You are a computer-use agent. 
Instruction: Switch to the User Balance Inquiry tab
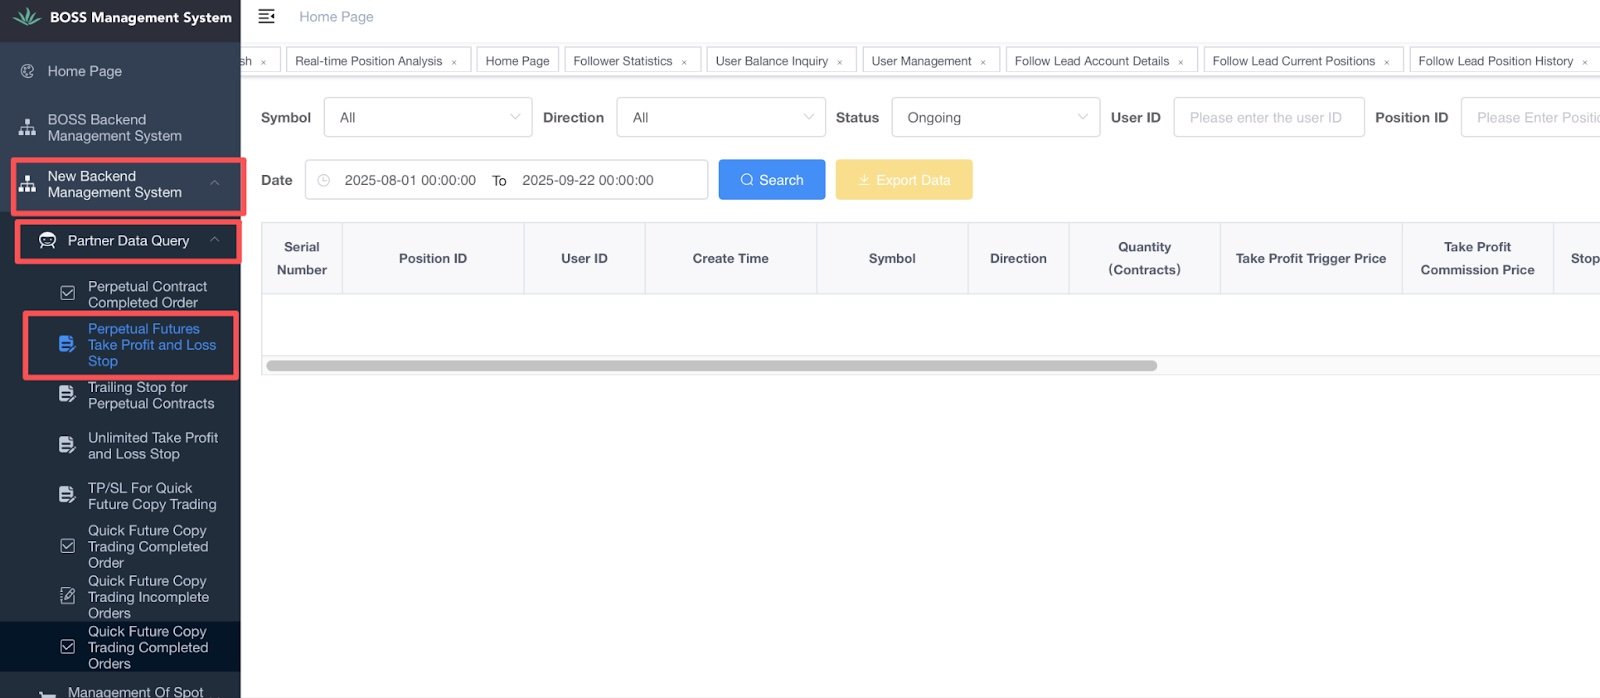pyautogui.click(x=771, y=61)
